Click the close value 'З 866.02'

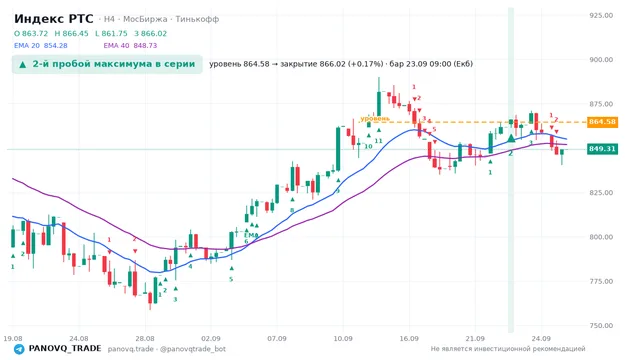(150, 33)
